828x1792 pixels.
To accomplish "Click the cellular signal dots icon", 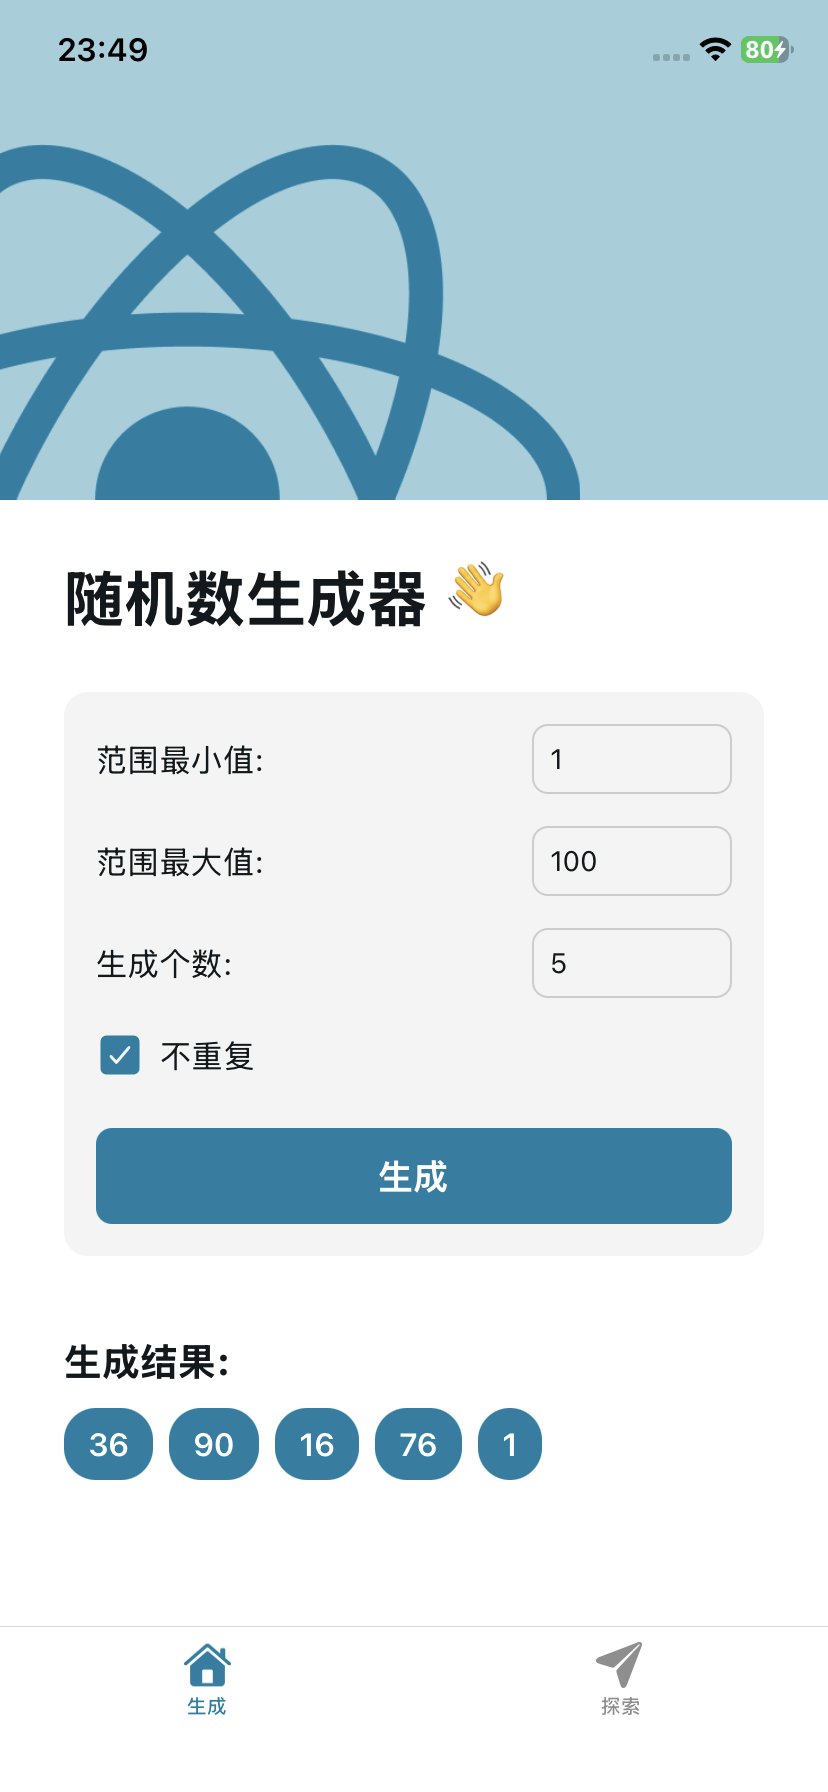I will 670,57.
